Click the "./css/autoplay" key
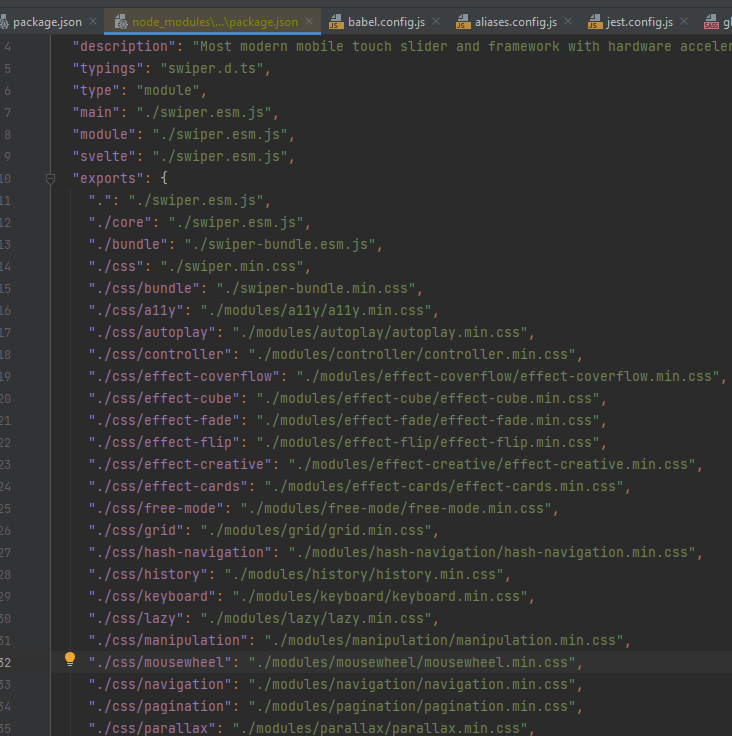The image size is (732, 736). (152, 333)
